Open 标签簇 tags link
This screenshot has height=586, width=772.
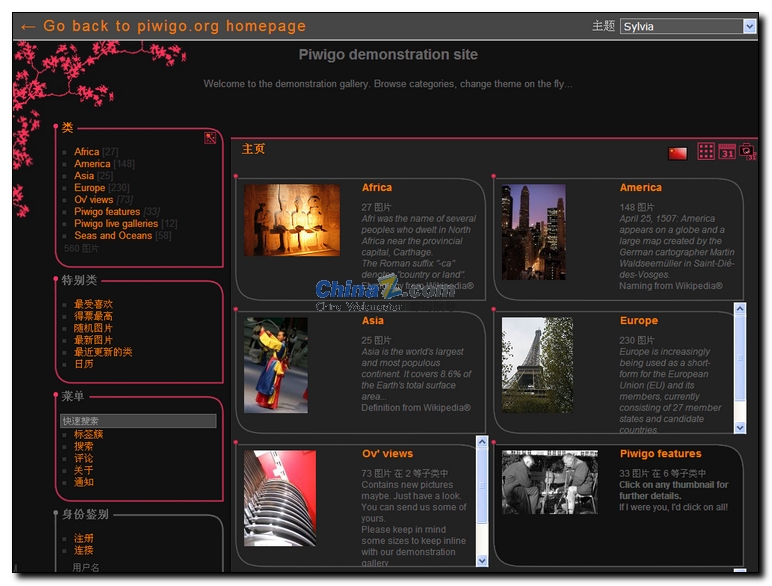pyautogui.click(x=89, y=434)
